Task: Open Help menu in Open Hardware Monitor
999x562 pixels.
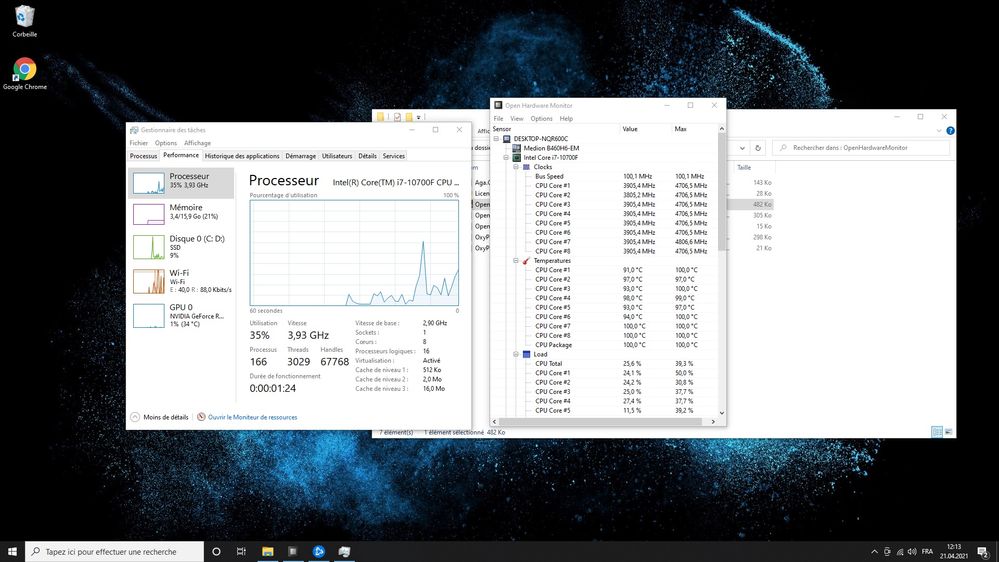Action: click(566, 119)
